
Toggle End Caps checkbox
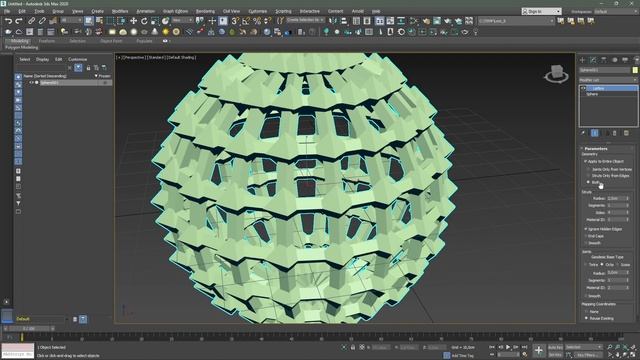click(586, 236)
